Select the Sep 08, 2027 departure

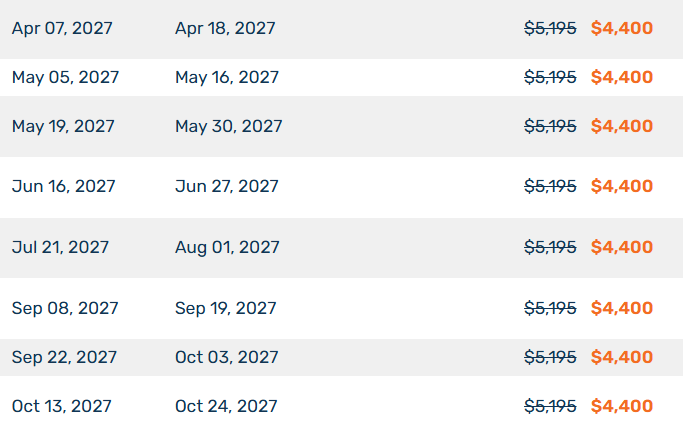tap(65, 309)
